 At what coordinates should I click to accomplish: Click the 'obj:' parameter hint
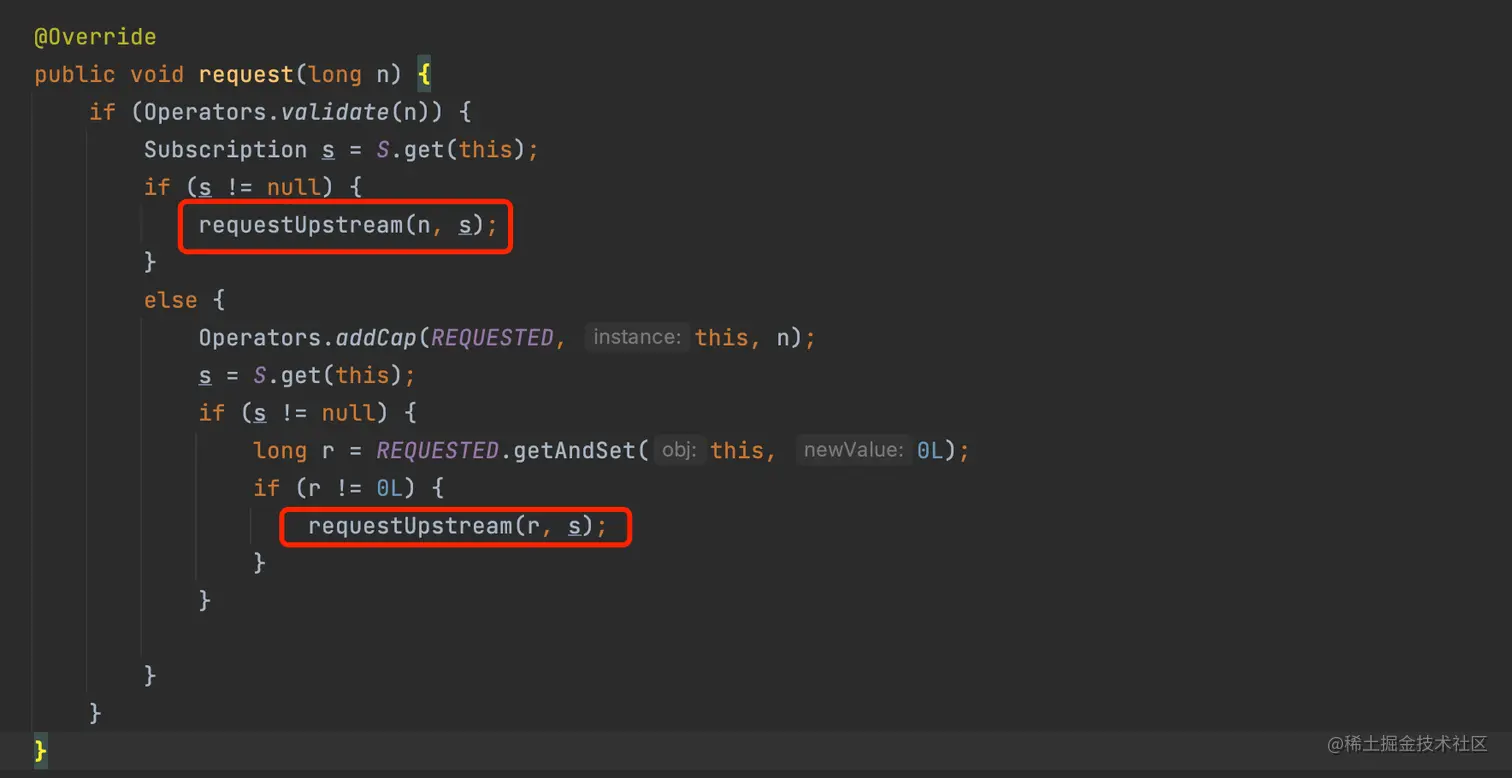[x=679, y=451]
